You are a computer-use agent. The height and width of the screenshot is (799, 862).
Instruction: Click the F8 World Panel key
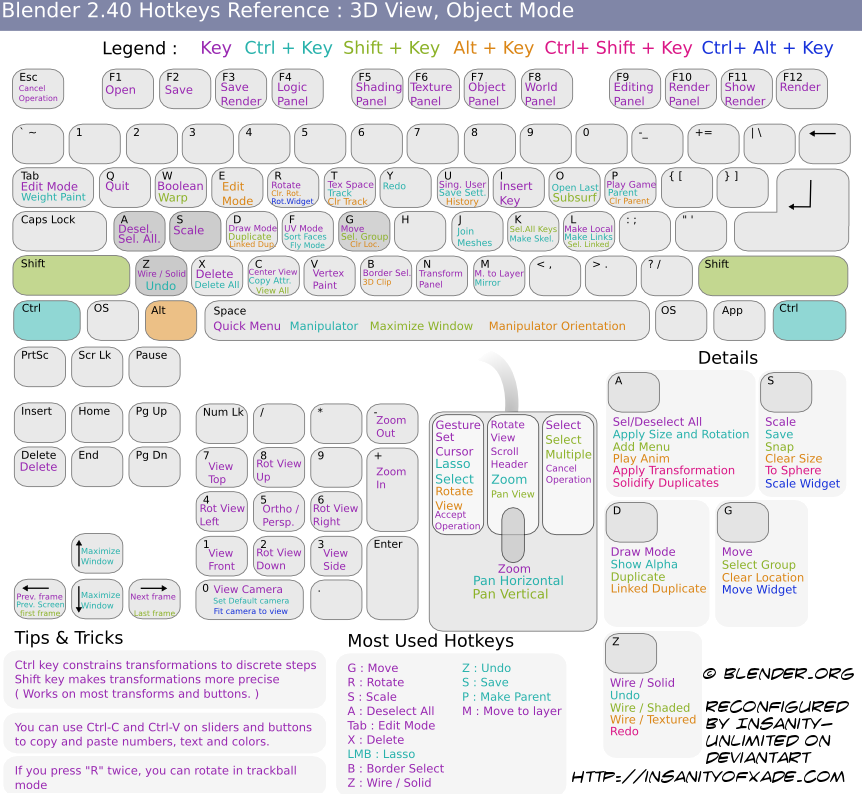pos(546,89)
